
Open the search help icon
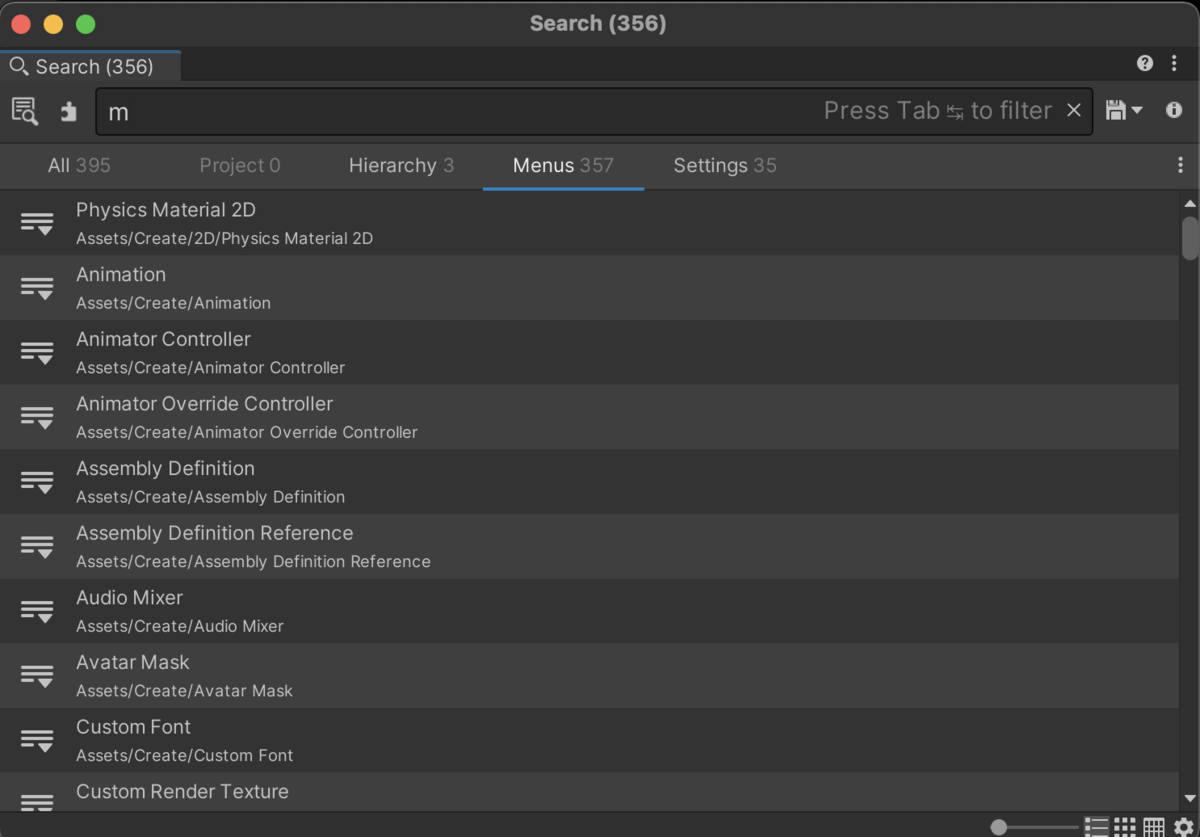1145,63
